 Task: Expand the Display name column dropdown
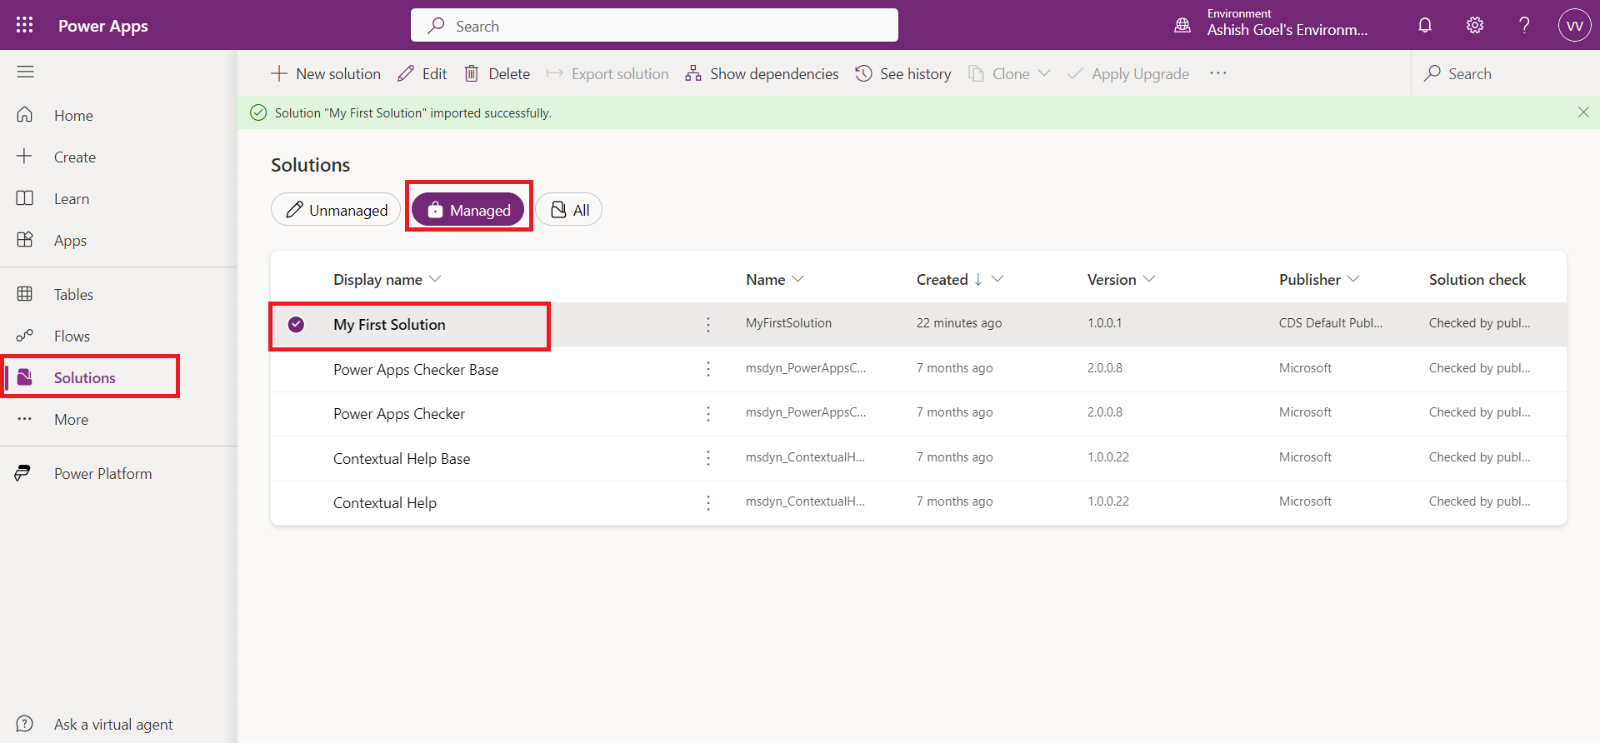coord(435,280)
